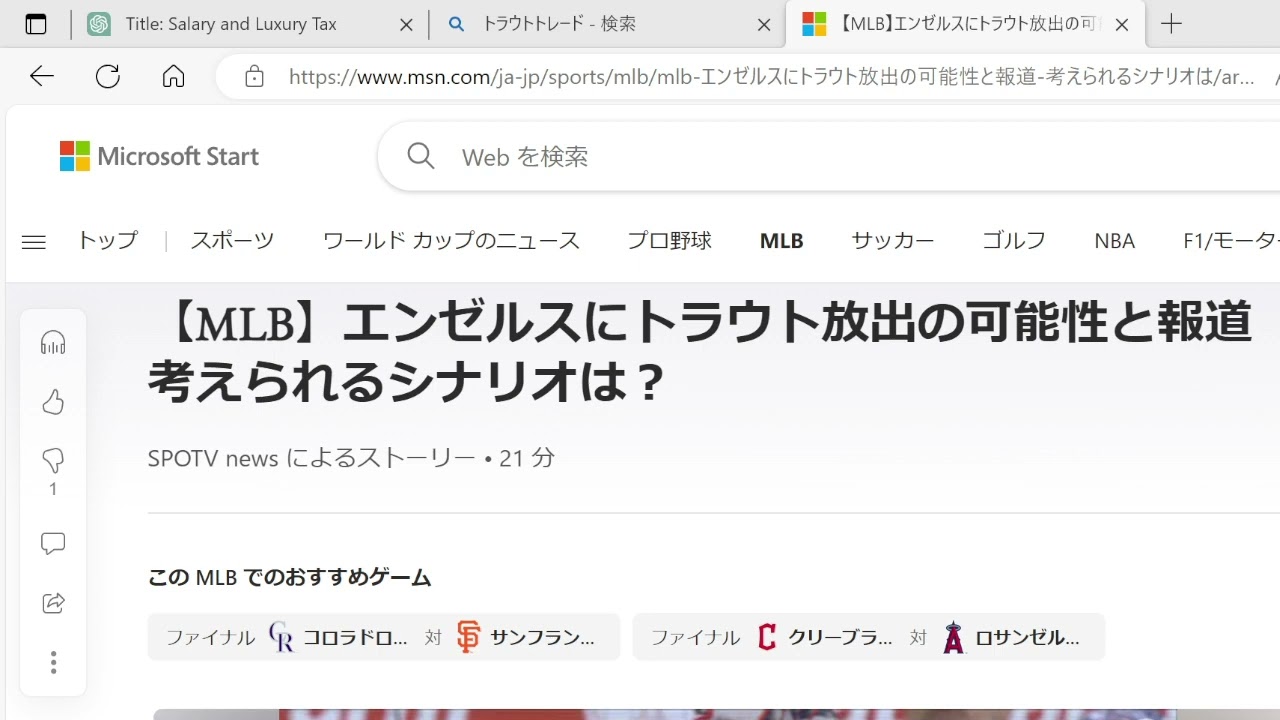Image resolution: width=1280 pixels, height=720 pixels.
Task: Close the Salary and Luxury Tax tab
Action: [406, 25]
